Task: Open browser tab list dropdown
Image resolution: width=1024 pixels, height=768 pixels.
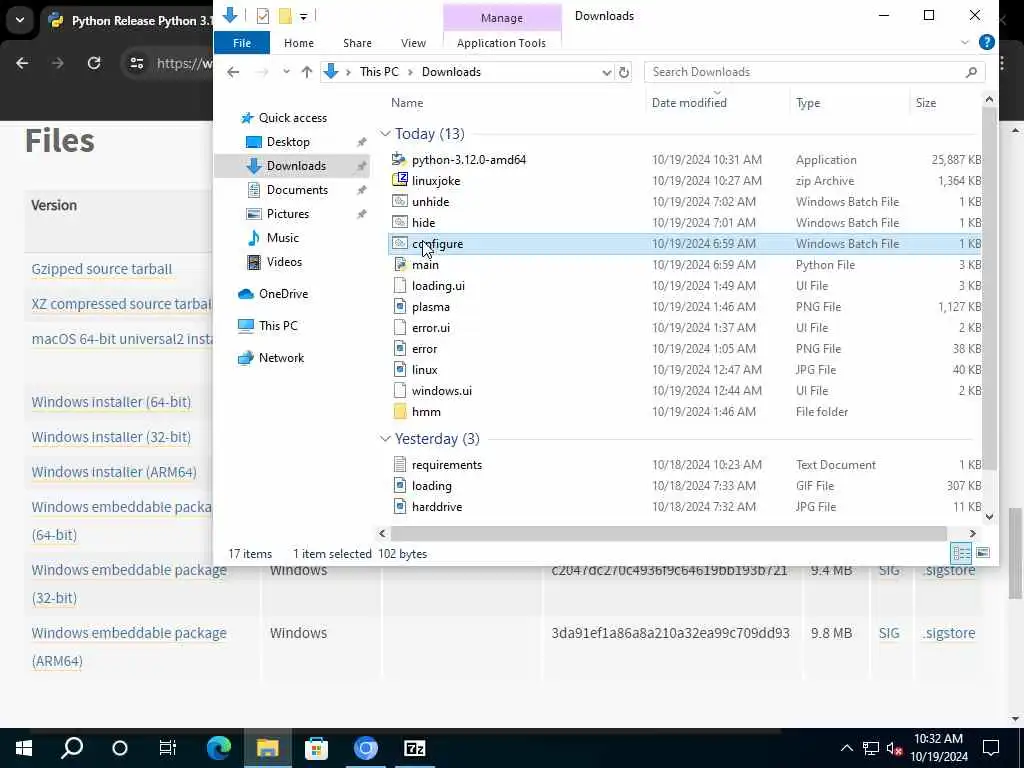Action: pos(20,20)
